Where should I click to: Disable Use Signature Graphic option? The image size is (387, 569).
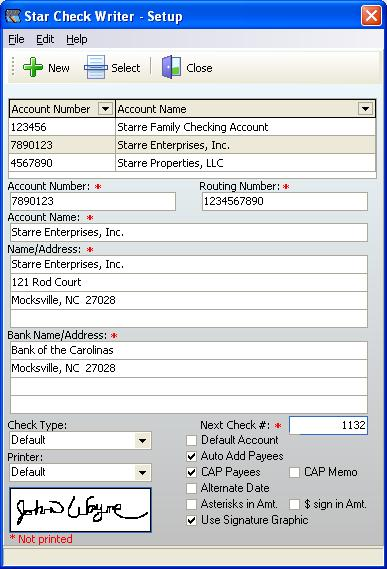click(x=191, y=520)
